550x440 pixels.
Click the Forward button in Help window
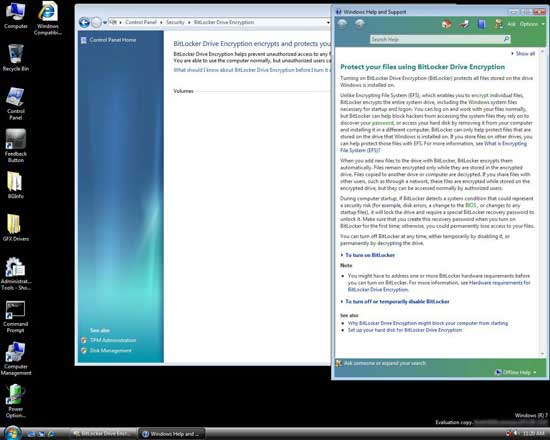[x=359, y=24]
